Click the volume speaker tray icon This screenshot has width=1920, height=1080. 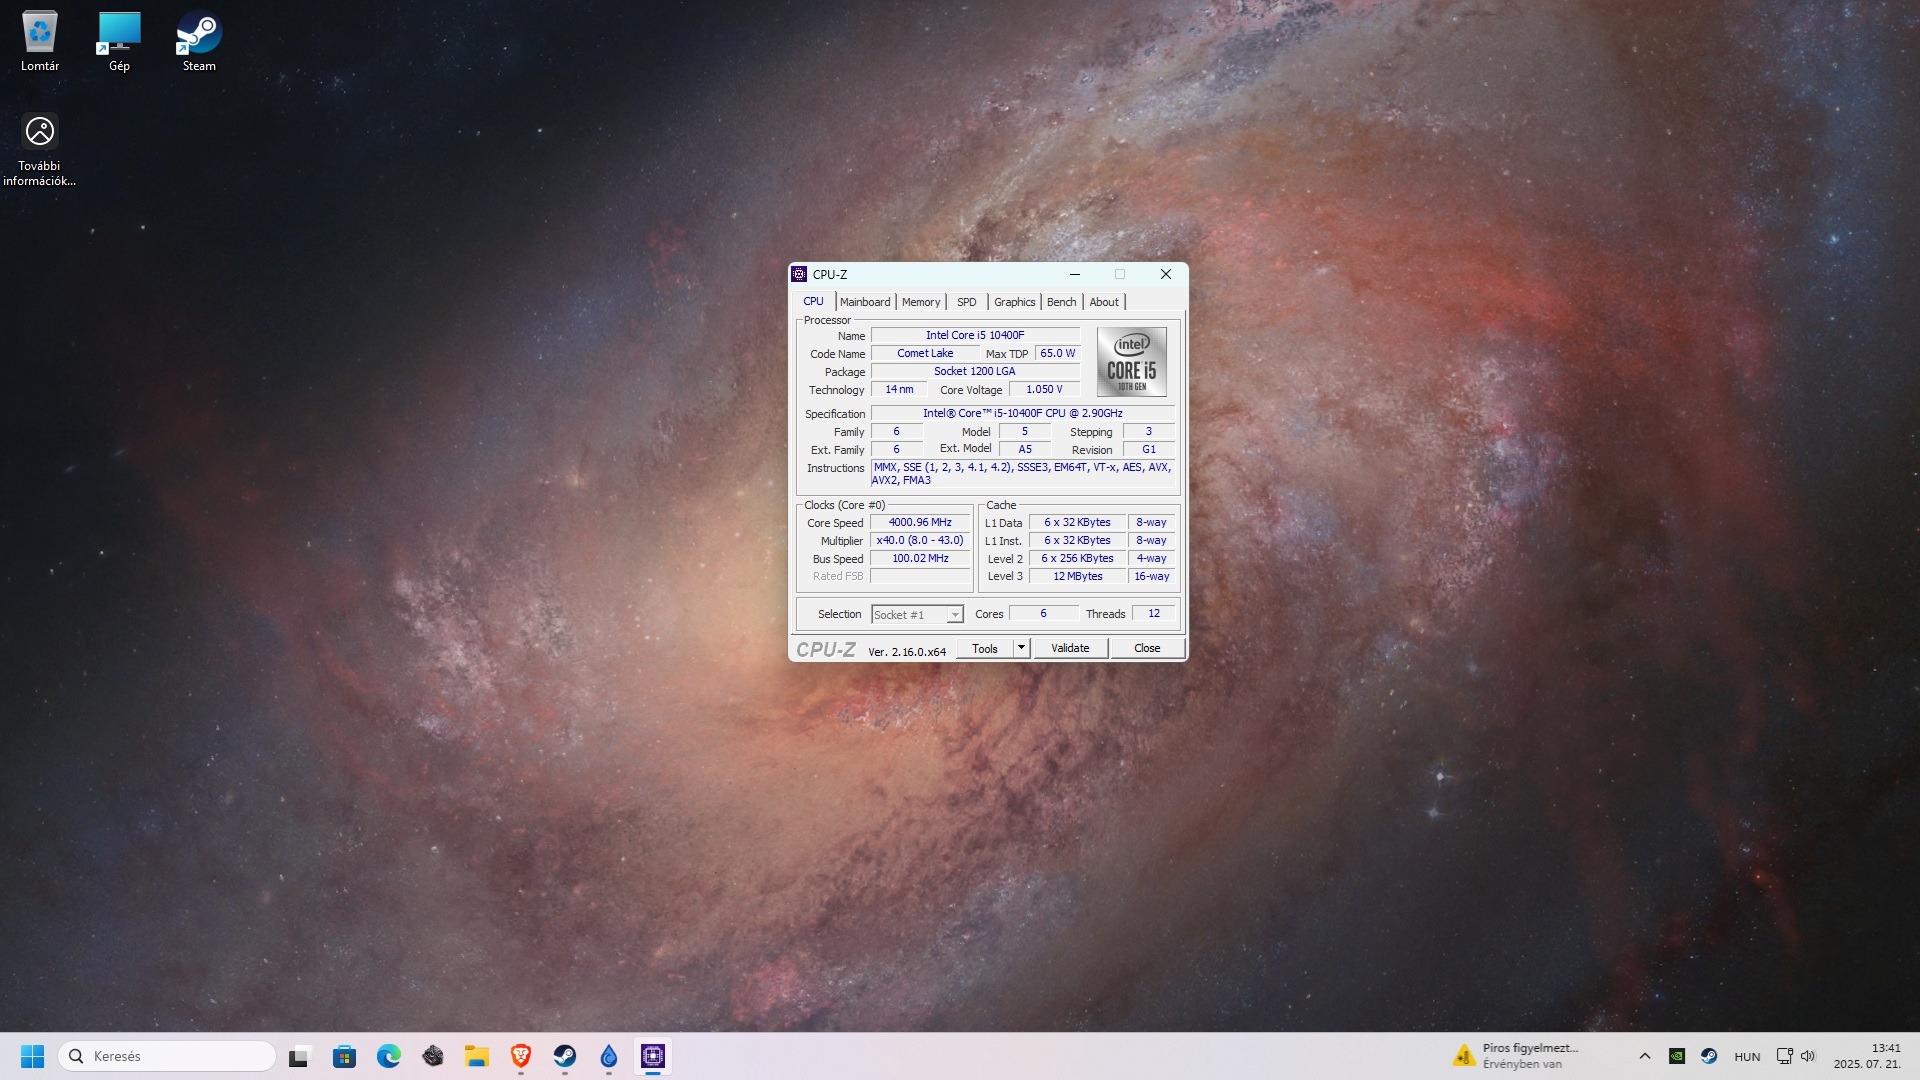click(1808, 1056)
